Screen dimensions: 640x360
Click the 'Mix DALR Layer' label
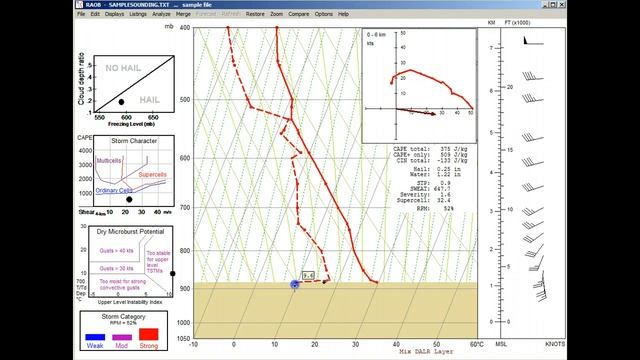(x=426, y=351)
